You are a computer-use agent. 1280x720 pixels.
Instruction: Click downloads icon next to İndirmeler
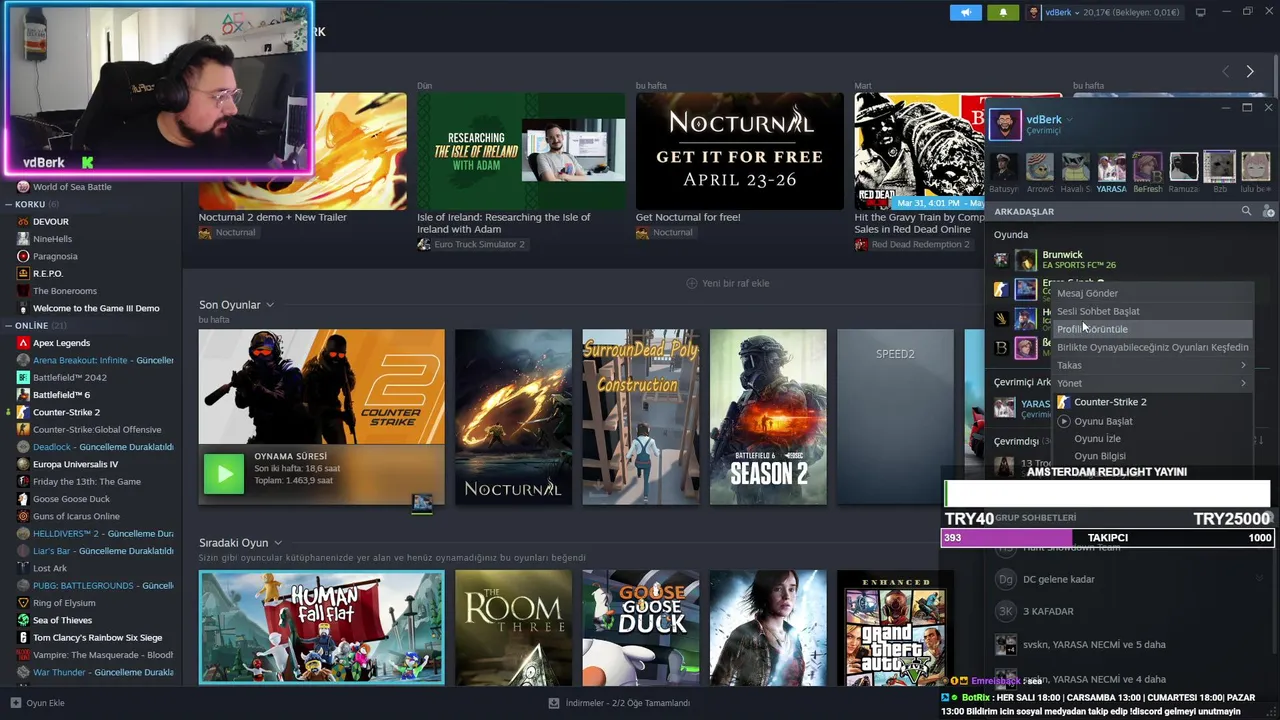click(x=554, y=703)
